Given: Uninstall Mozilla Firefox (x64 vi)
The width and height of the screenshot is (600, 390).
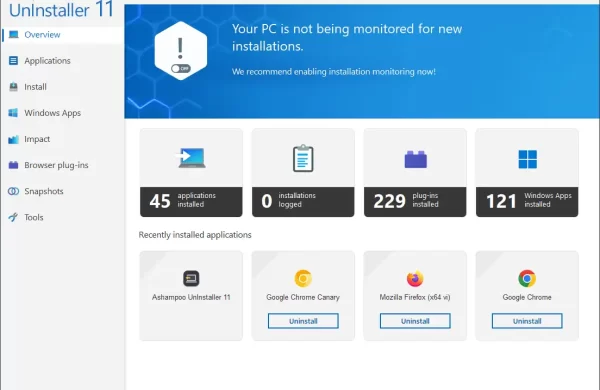Looking at the screenshot, I should click(x=415, y=321).
